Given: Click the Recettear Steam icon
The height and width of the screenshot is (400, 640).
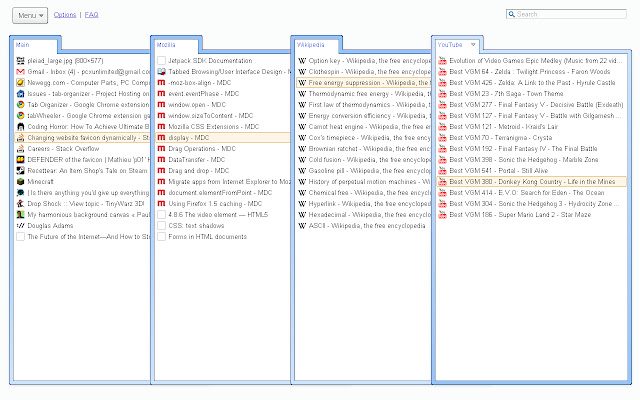Looking at the screenshot, I should [20, 171].
